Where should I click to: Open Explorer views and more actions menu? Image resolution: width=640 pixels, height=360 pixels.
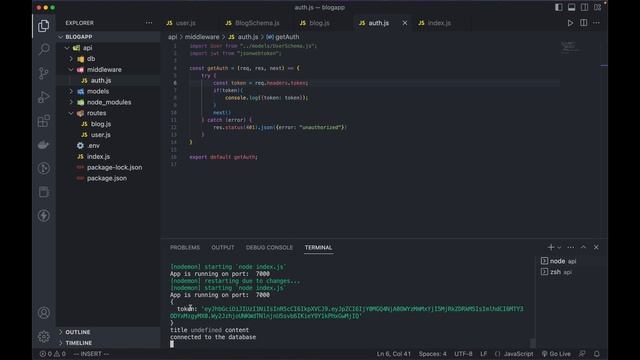pos(149,23)
